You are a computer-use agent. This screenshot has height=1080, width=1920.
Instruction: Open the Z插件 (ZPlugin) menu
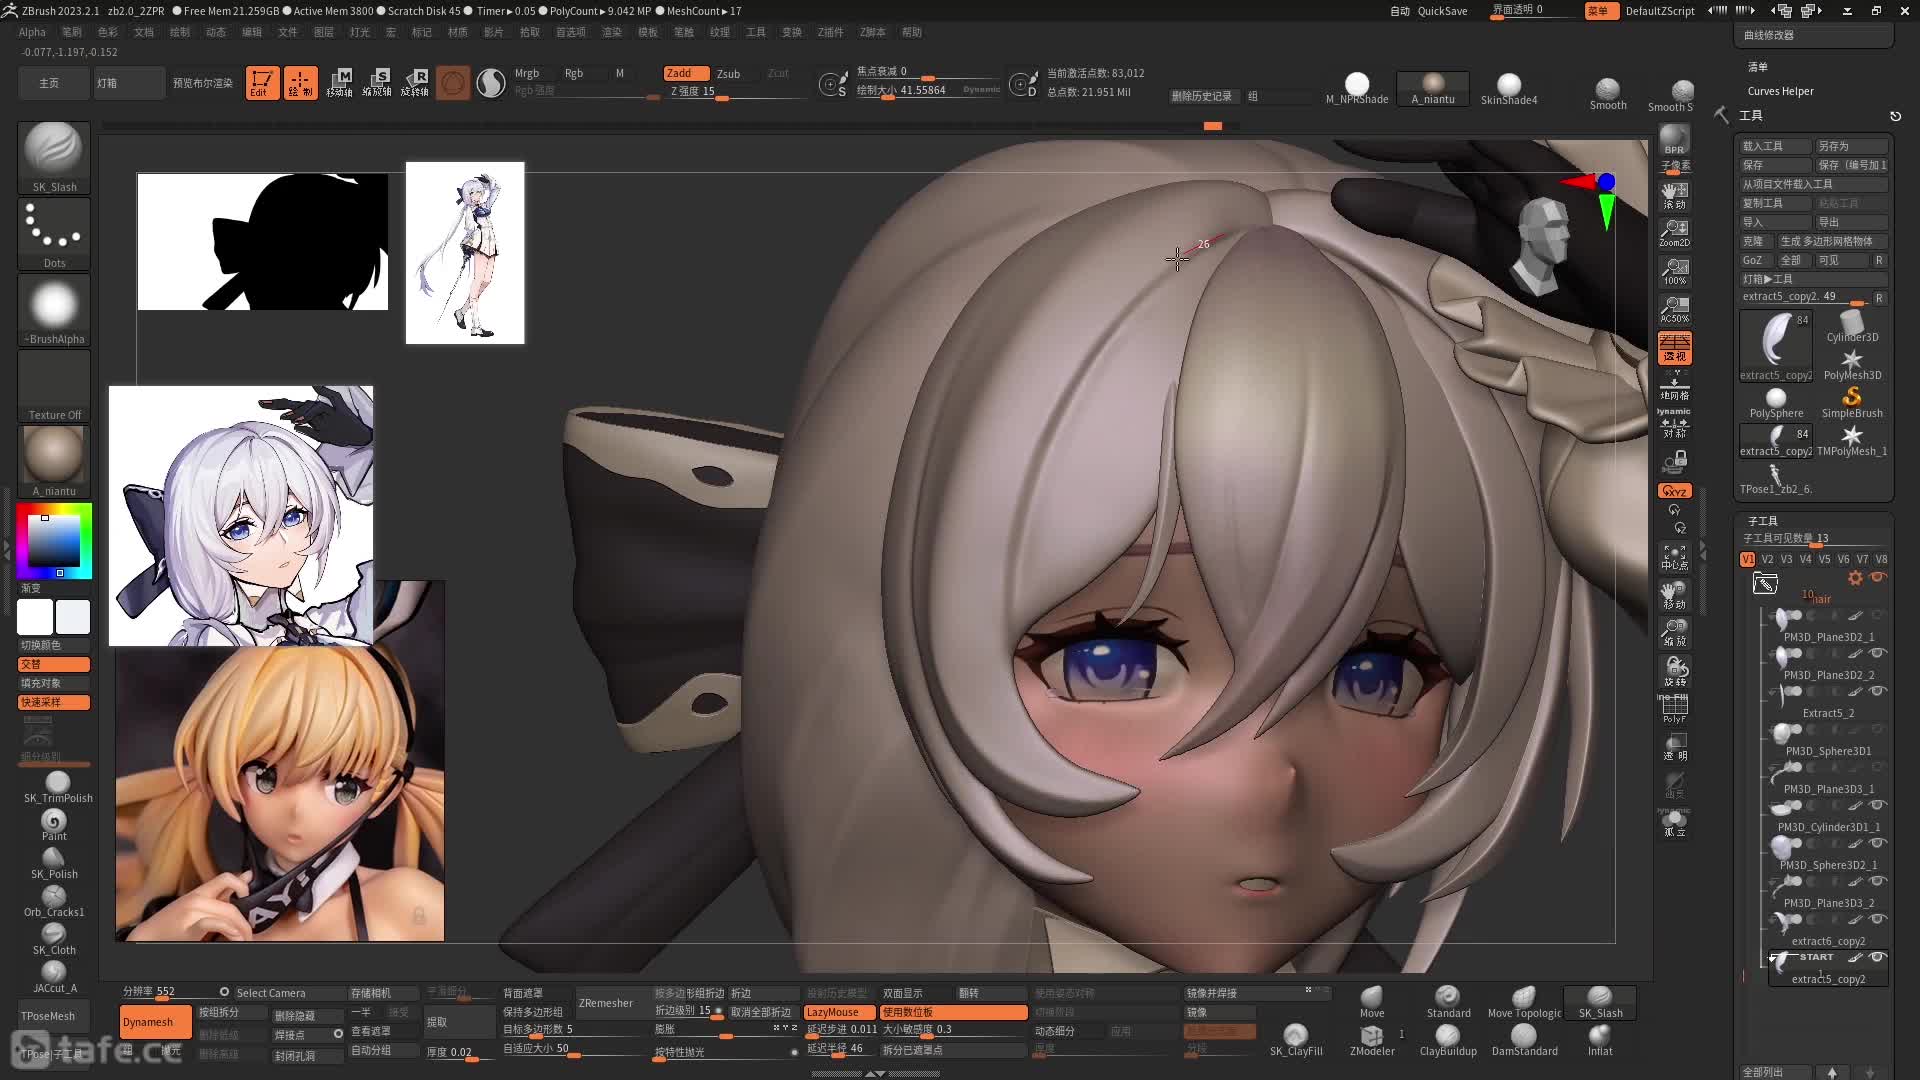click(830, 32)
